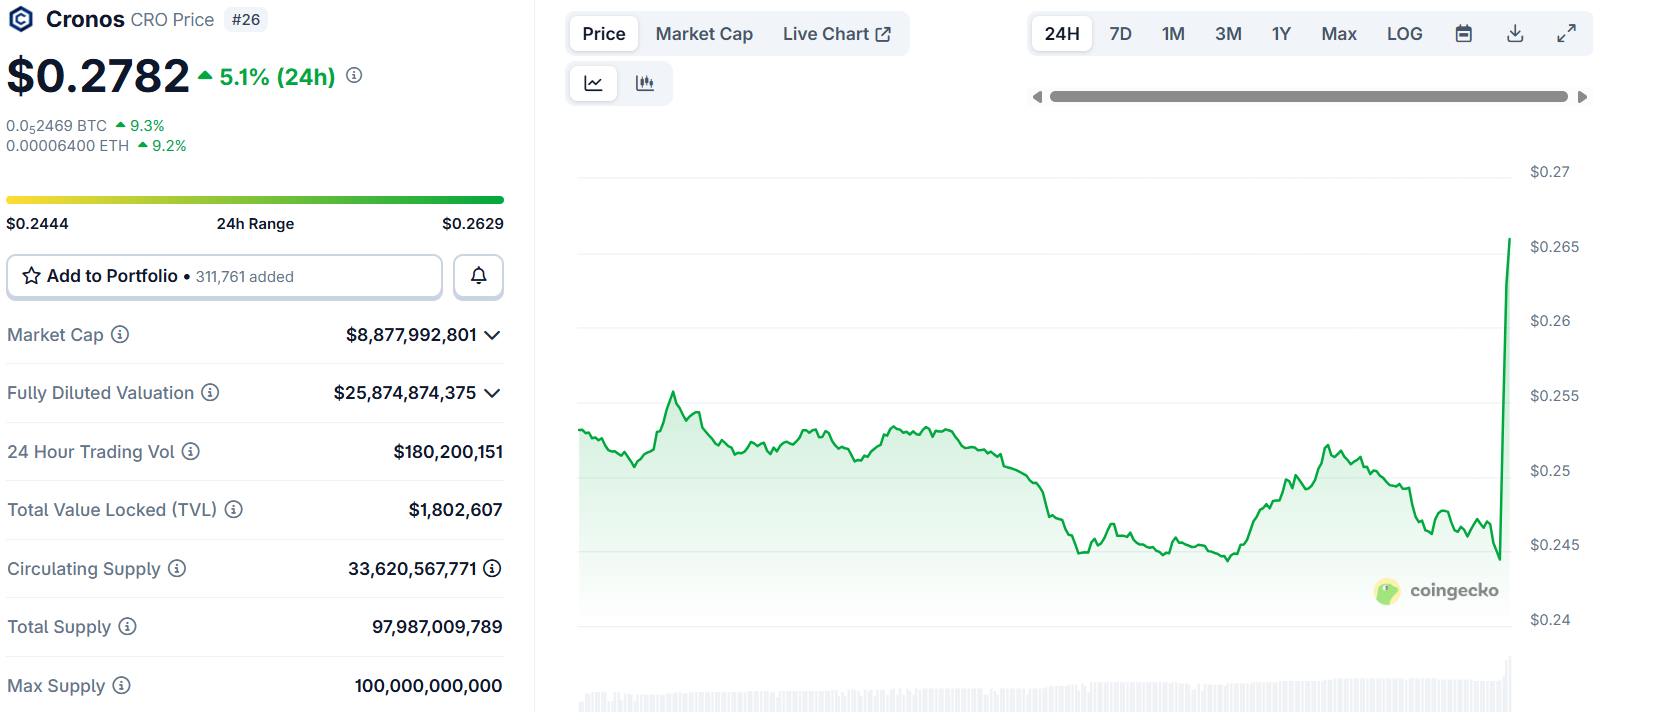
Task: Click info icon beside Circulating Supply value
Action: tap(492, 569)
